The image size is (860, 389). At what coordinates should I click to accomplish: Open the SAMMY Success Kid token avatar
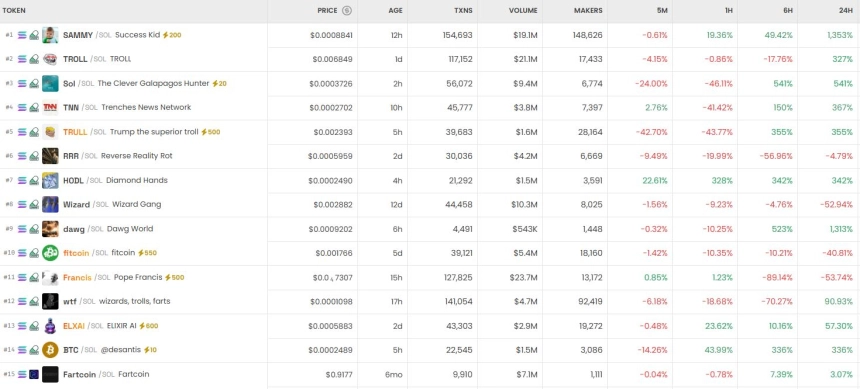click(x=50, y=35)
